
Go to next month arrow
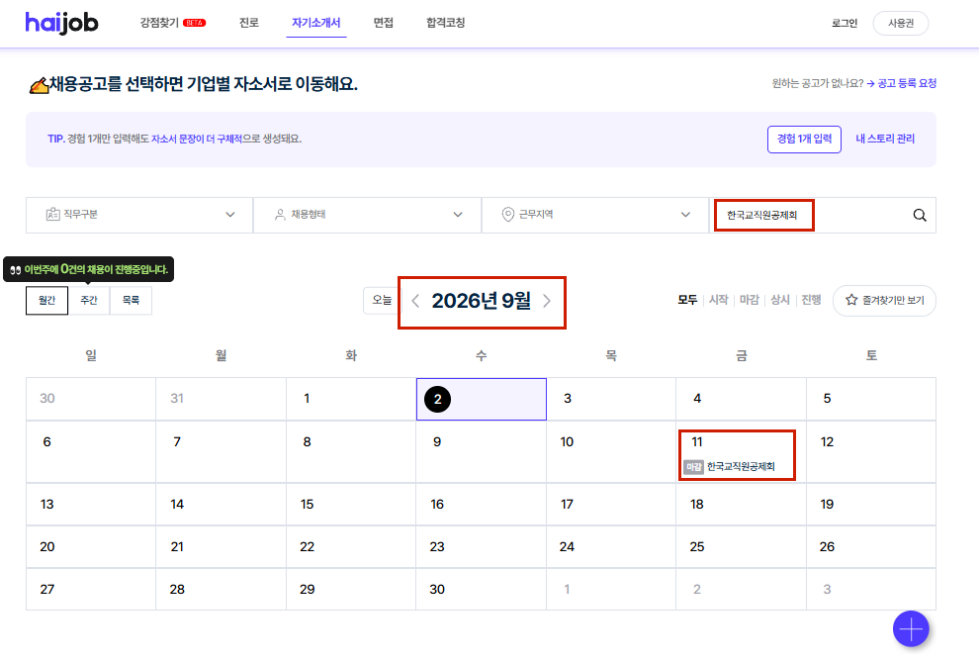point(547,301)
